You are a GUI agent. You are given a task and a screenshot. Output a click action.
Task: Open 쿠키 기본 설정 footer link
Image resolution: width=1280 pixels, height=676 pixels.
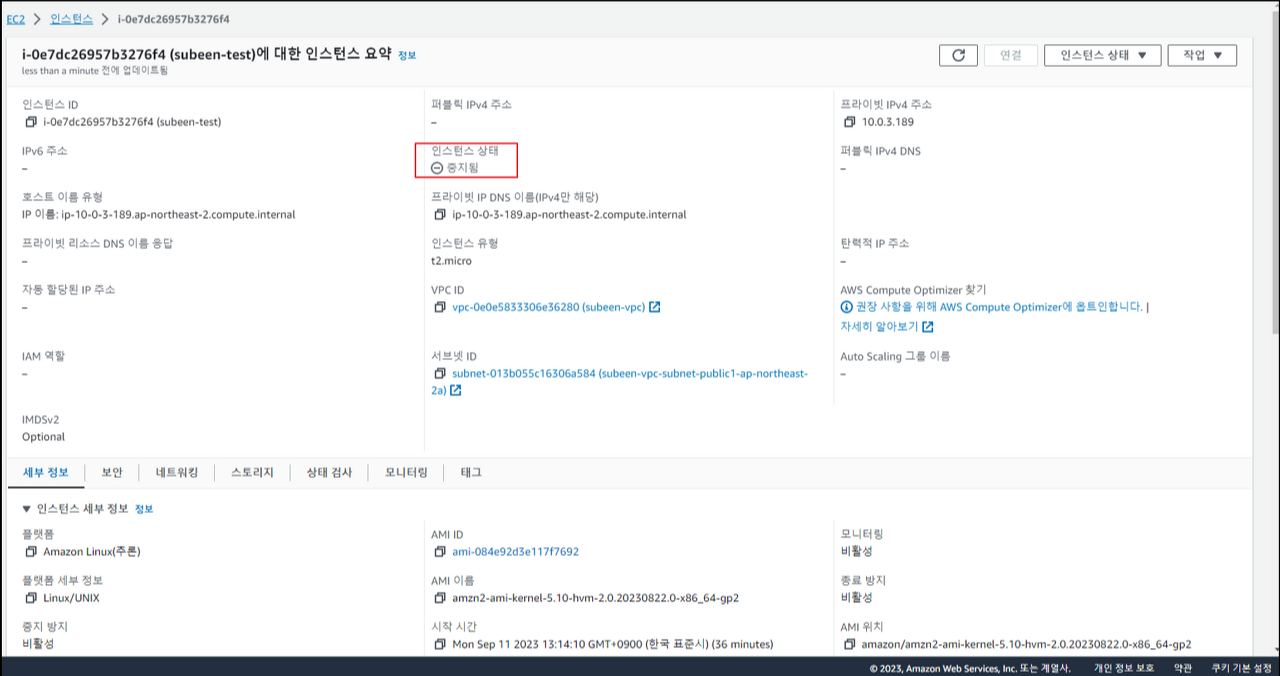[x=1241, y=668]
